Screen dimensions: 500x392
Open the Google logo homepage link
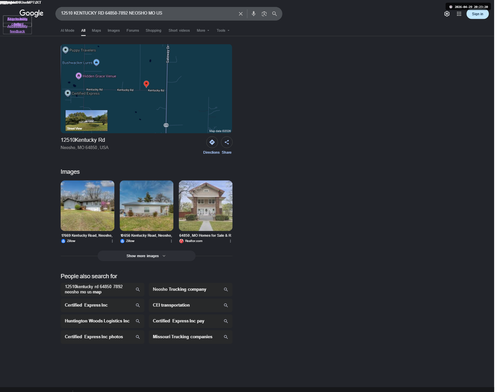(x=31, y=13)
